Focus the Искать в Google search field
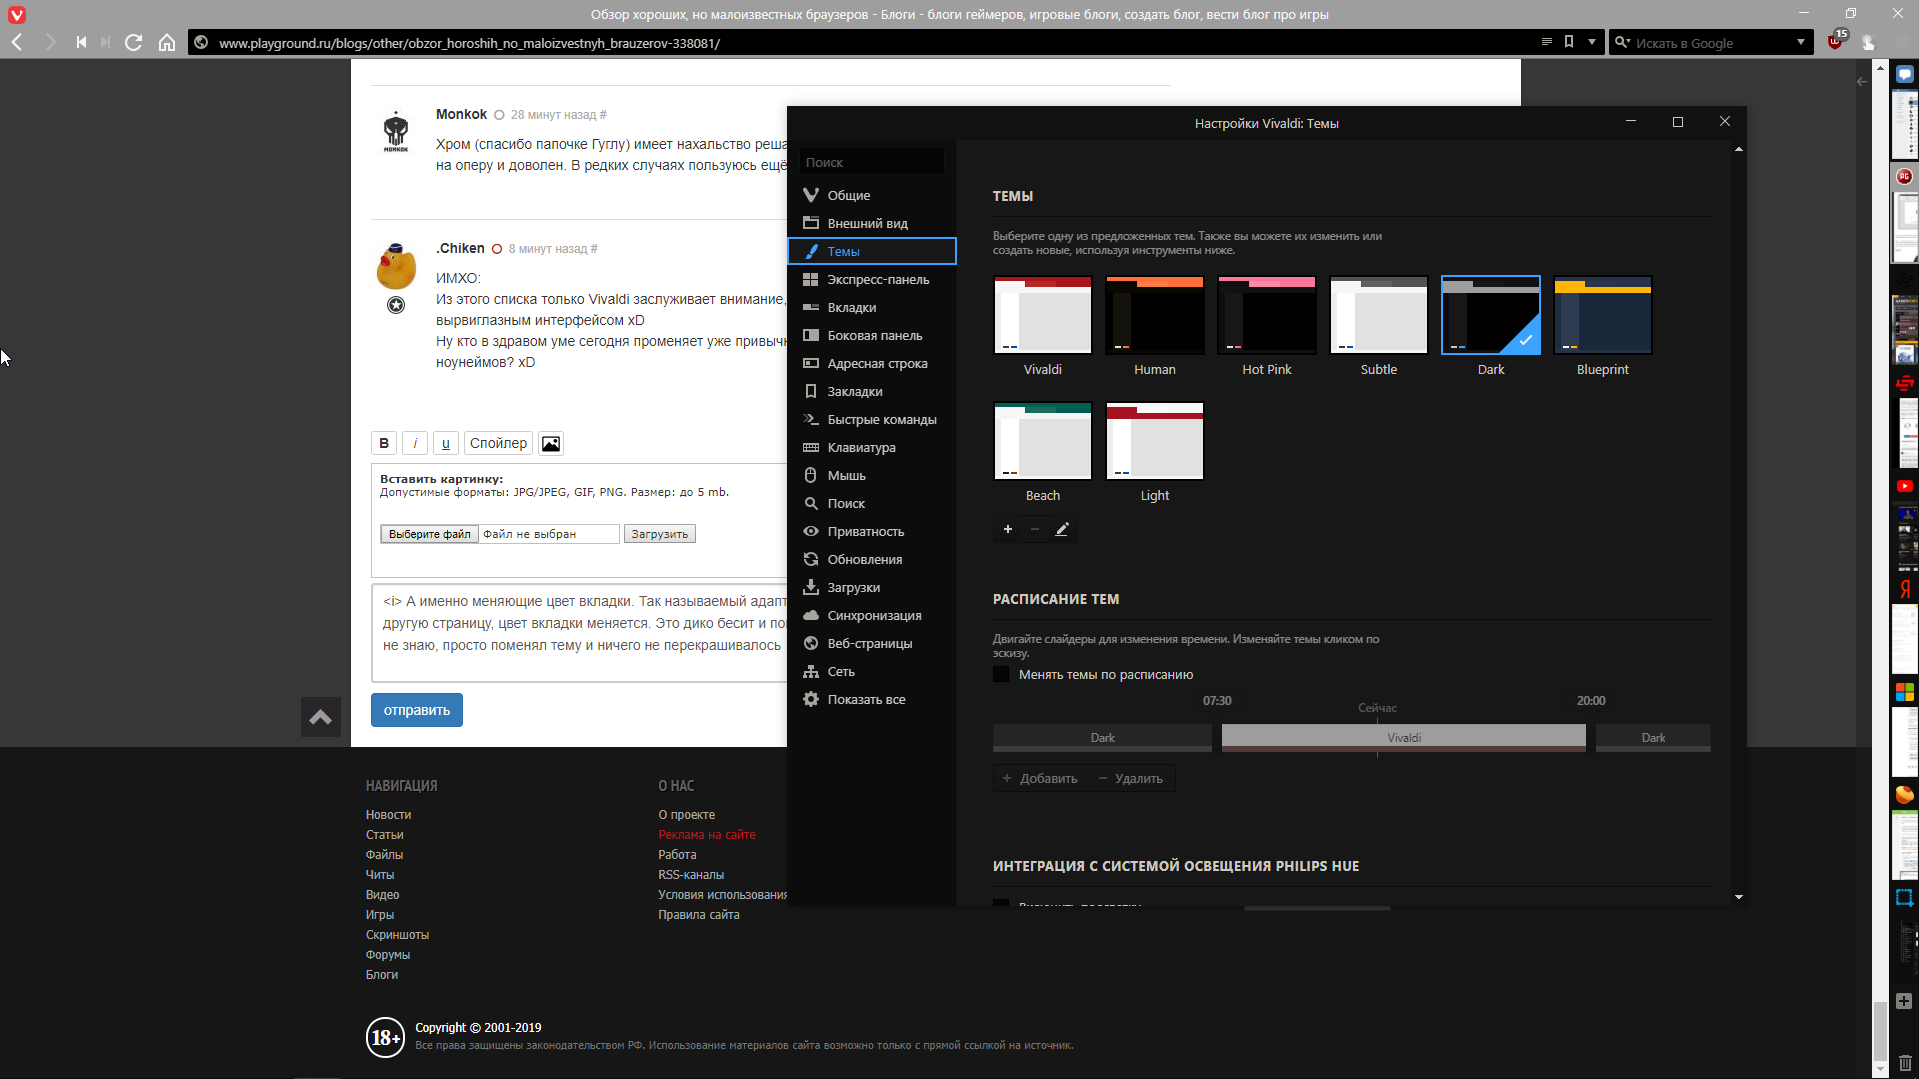Viewport: 1919px width, 1079px height. 1712,43
